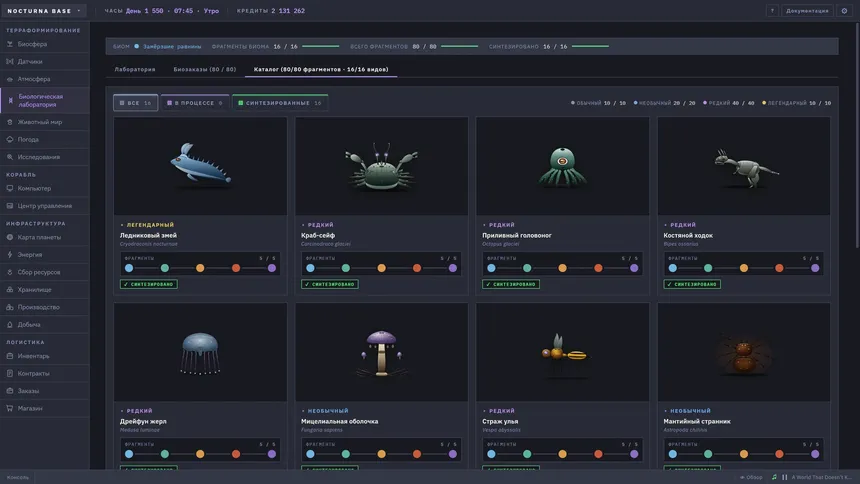
Task: Filter by РЕДКИЙ rarity legend
Action: (728, 103)
